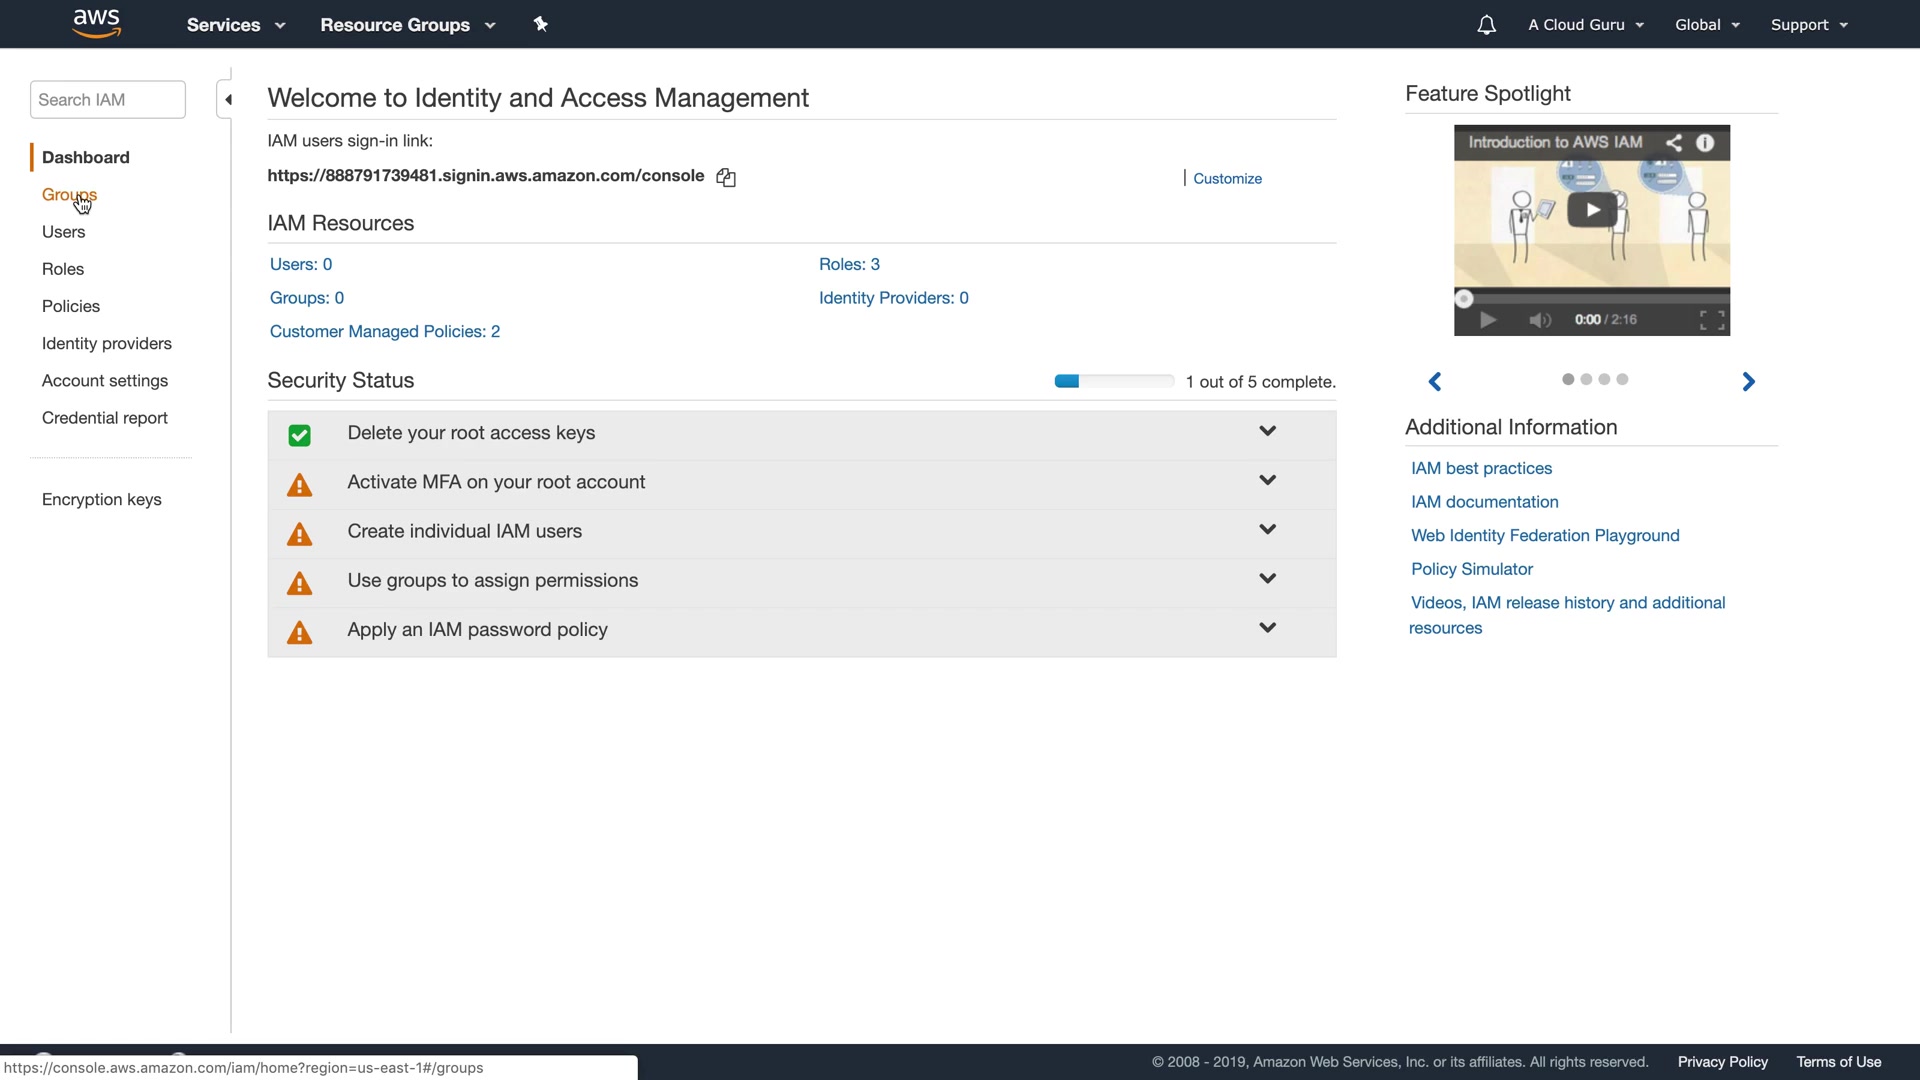Open the Global region dropdown
The image size is (1920, 1080).
(1707, 25)
